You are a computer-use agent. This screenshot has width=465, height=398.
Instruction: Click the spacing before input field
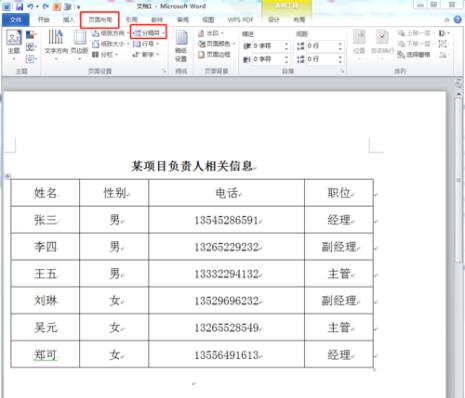point(321,46)
